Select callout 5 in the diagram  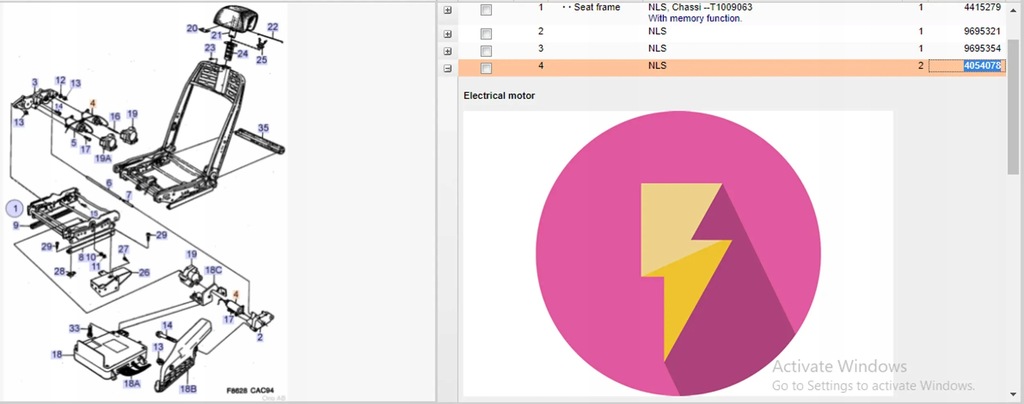[x=73, y=142]
